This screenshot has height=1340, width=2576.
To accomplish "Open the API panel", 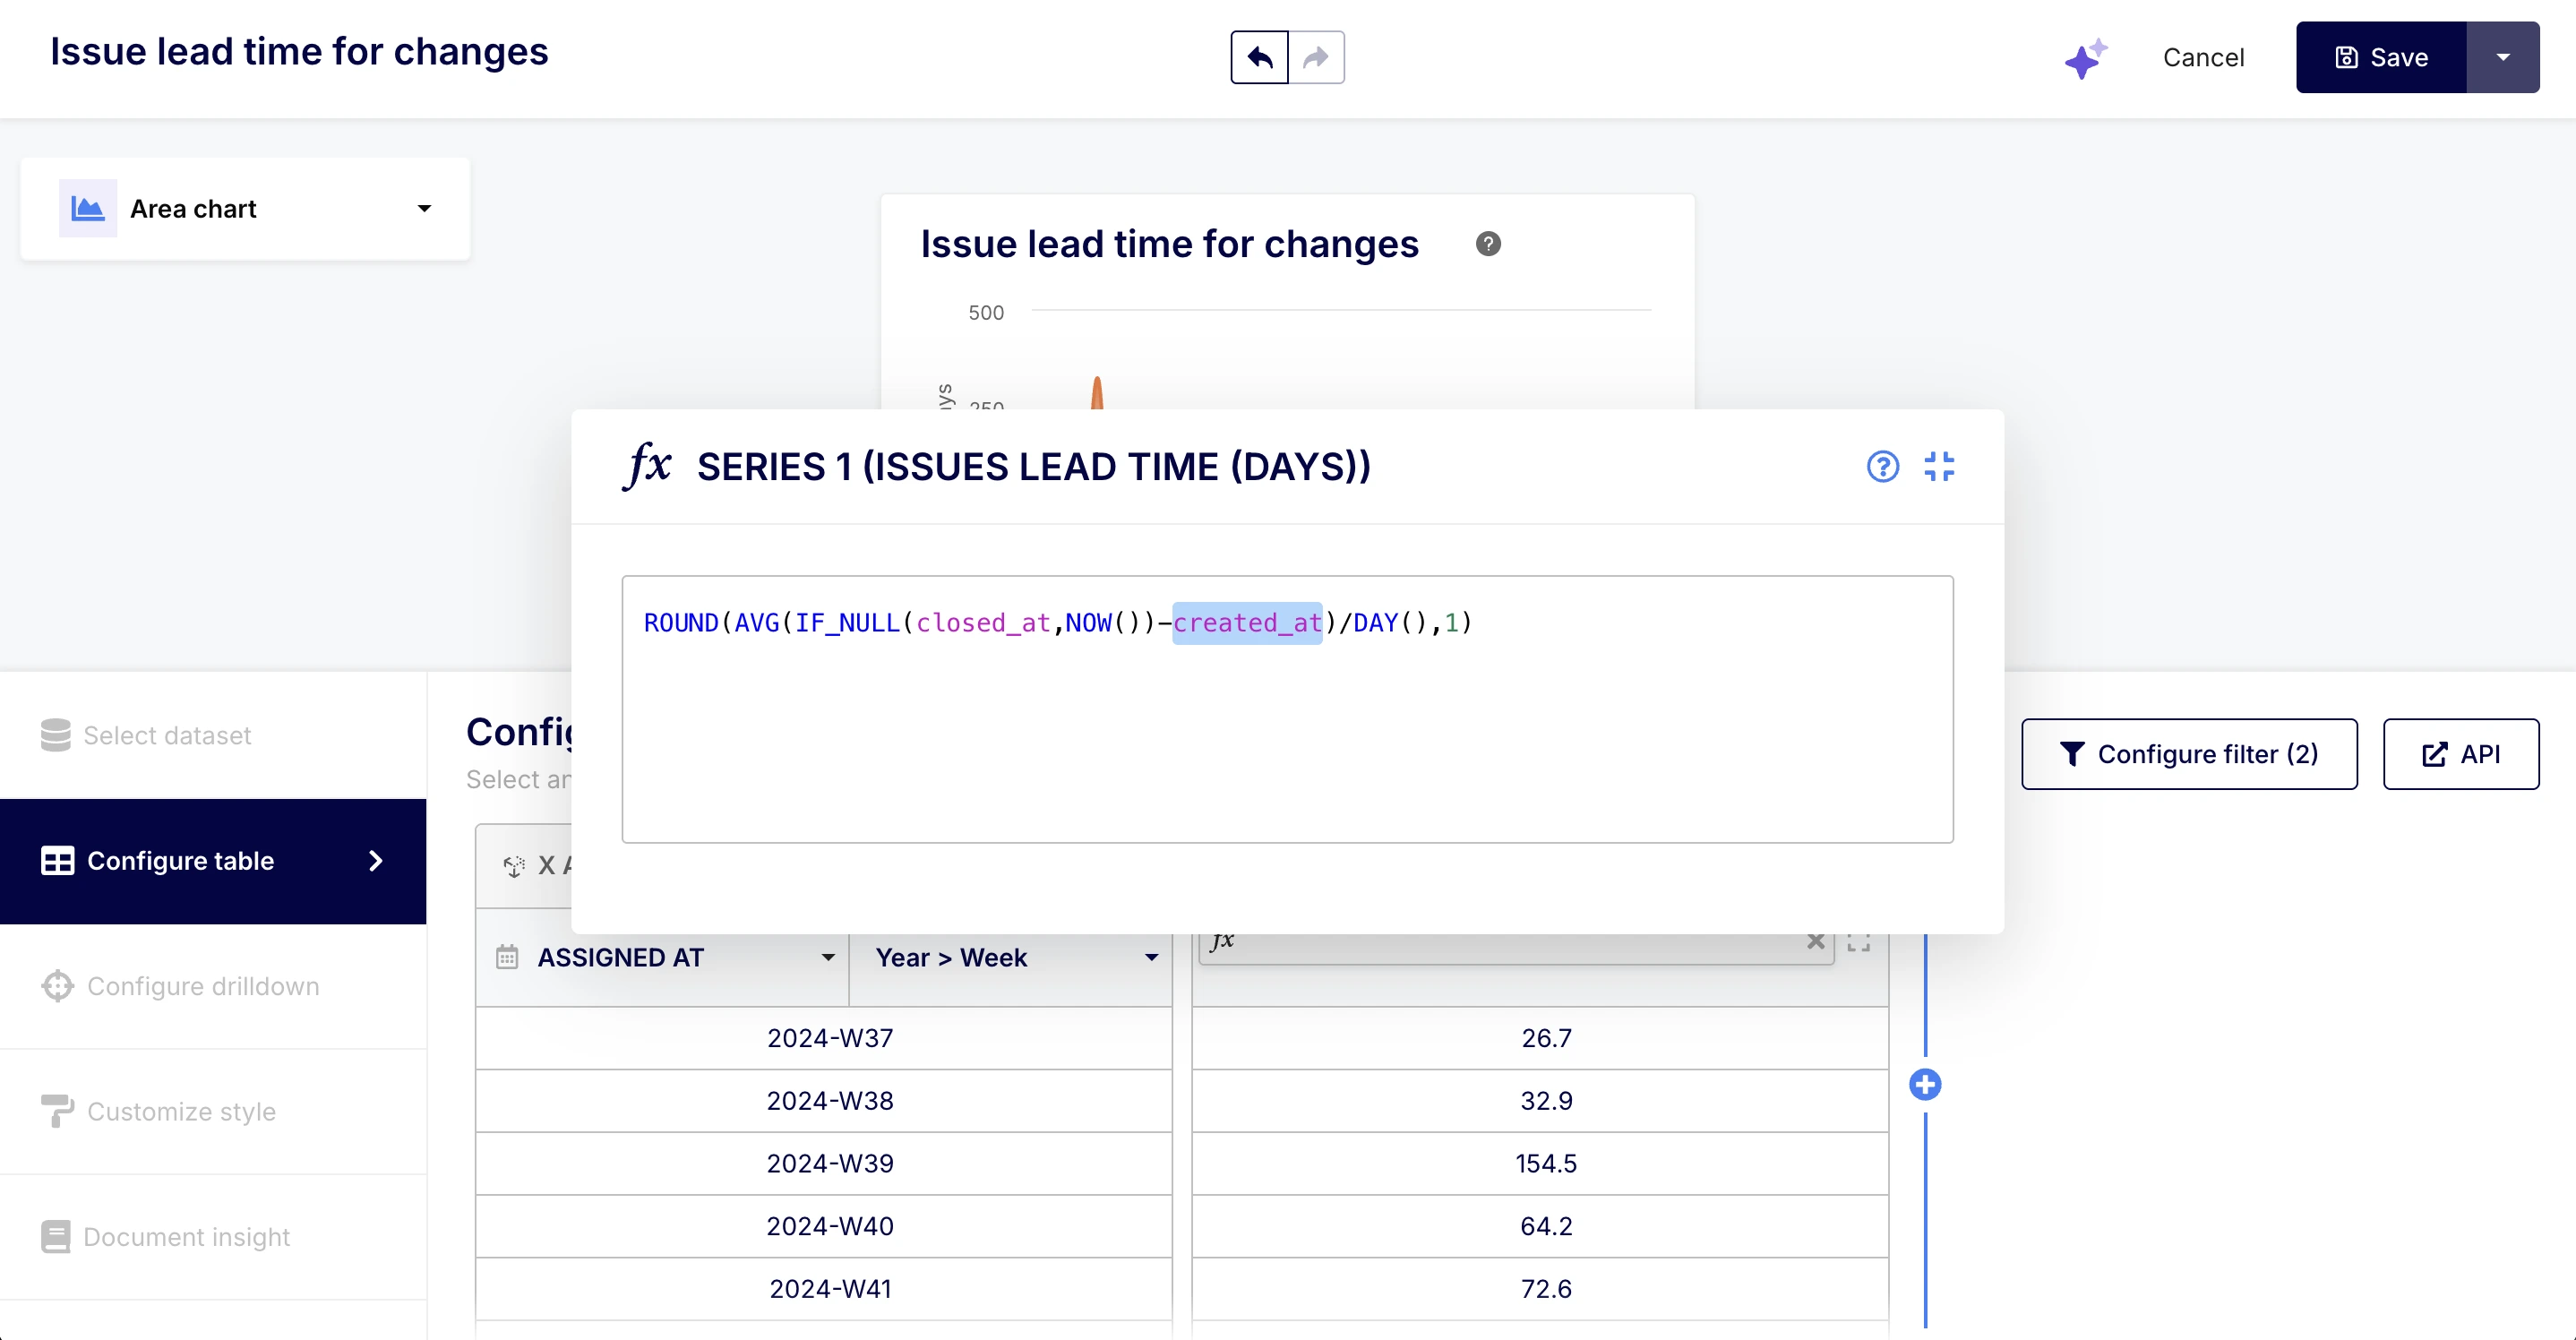I will (2461, 753).
